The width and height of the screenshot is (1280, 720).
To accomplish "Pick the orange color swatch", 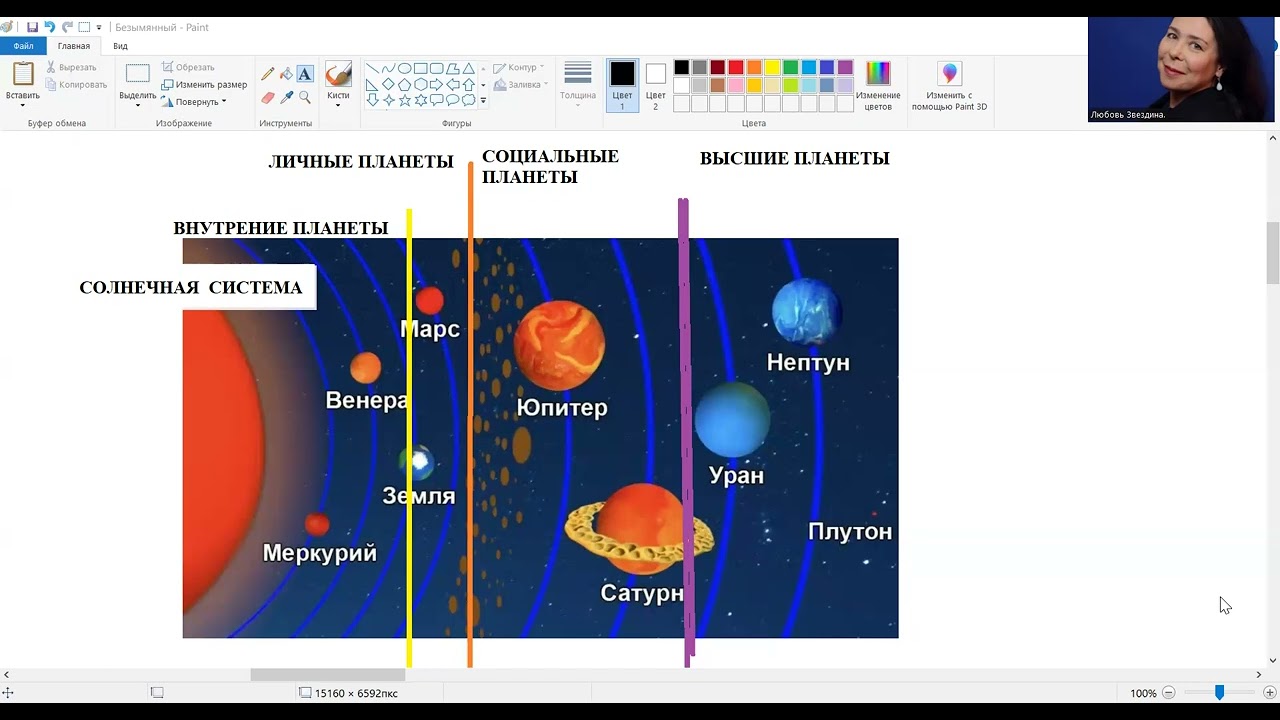I will (x=754, y=67).
